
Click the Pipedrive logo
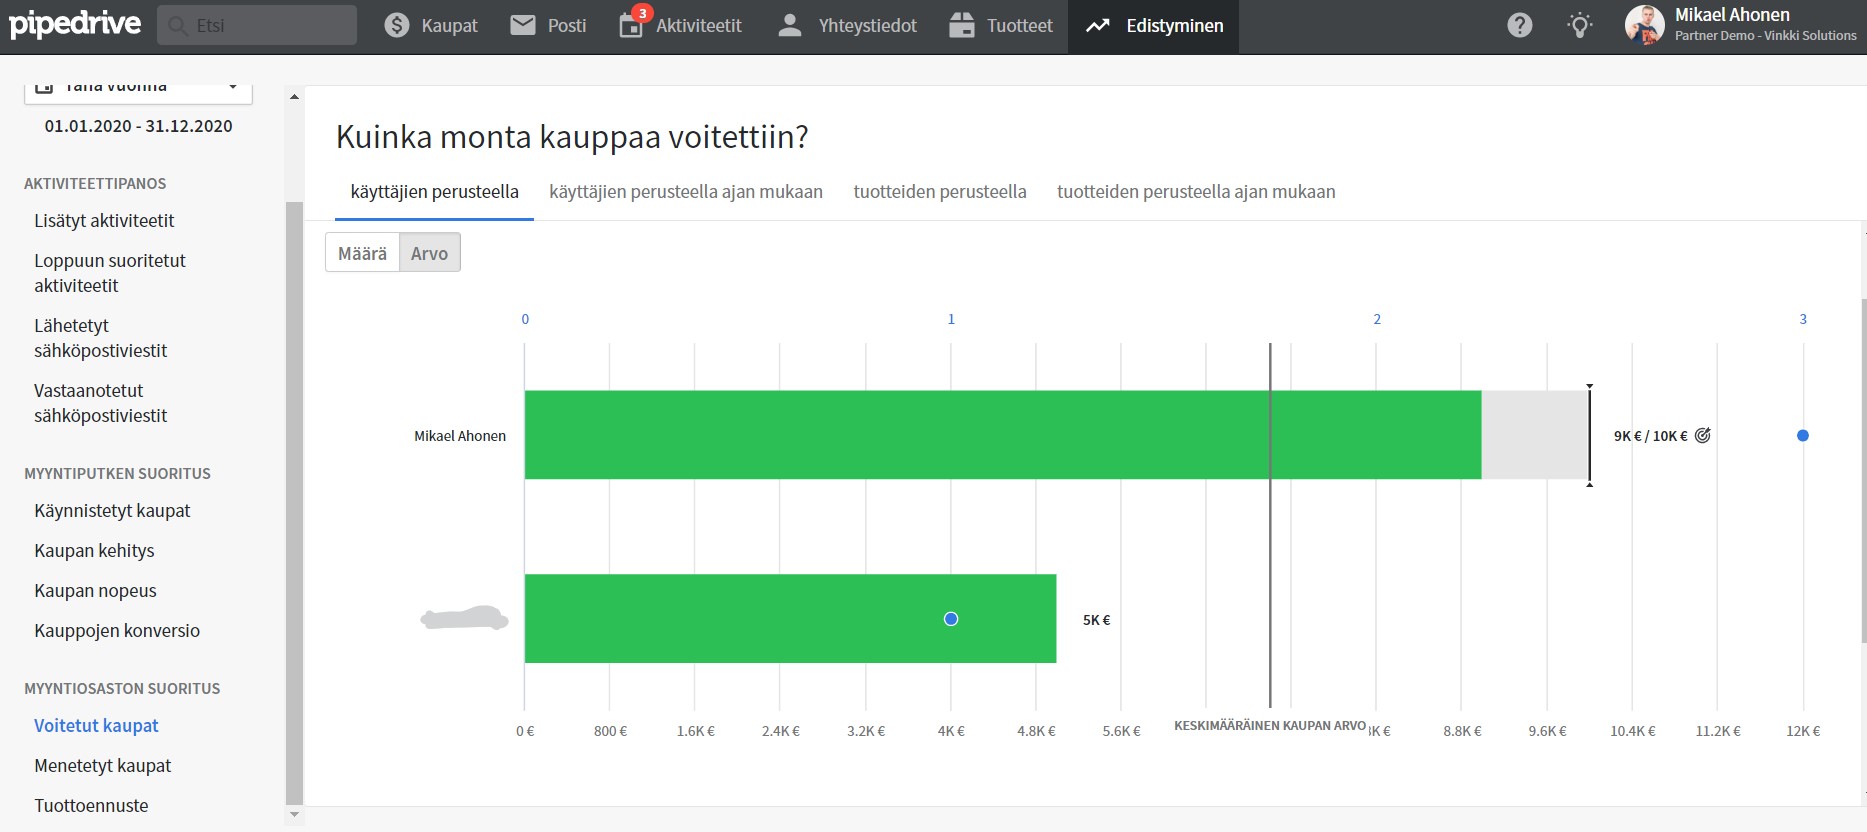click(75, 24)
